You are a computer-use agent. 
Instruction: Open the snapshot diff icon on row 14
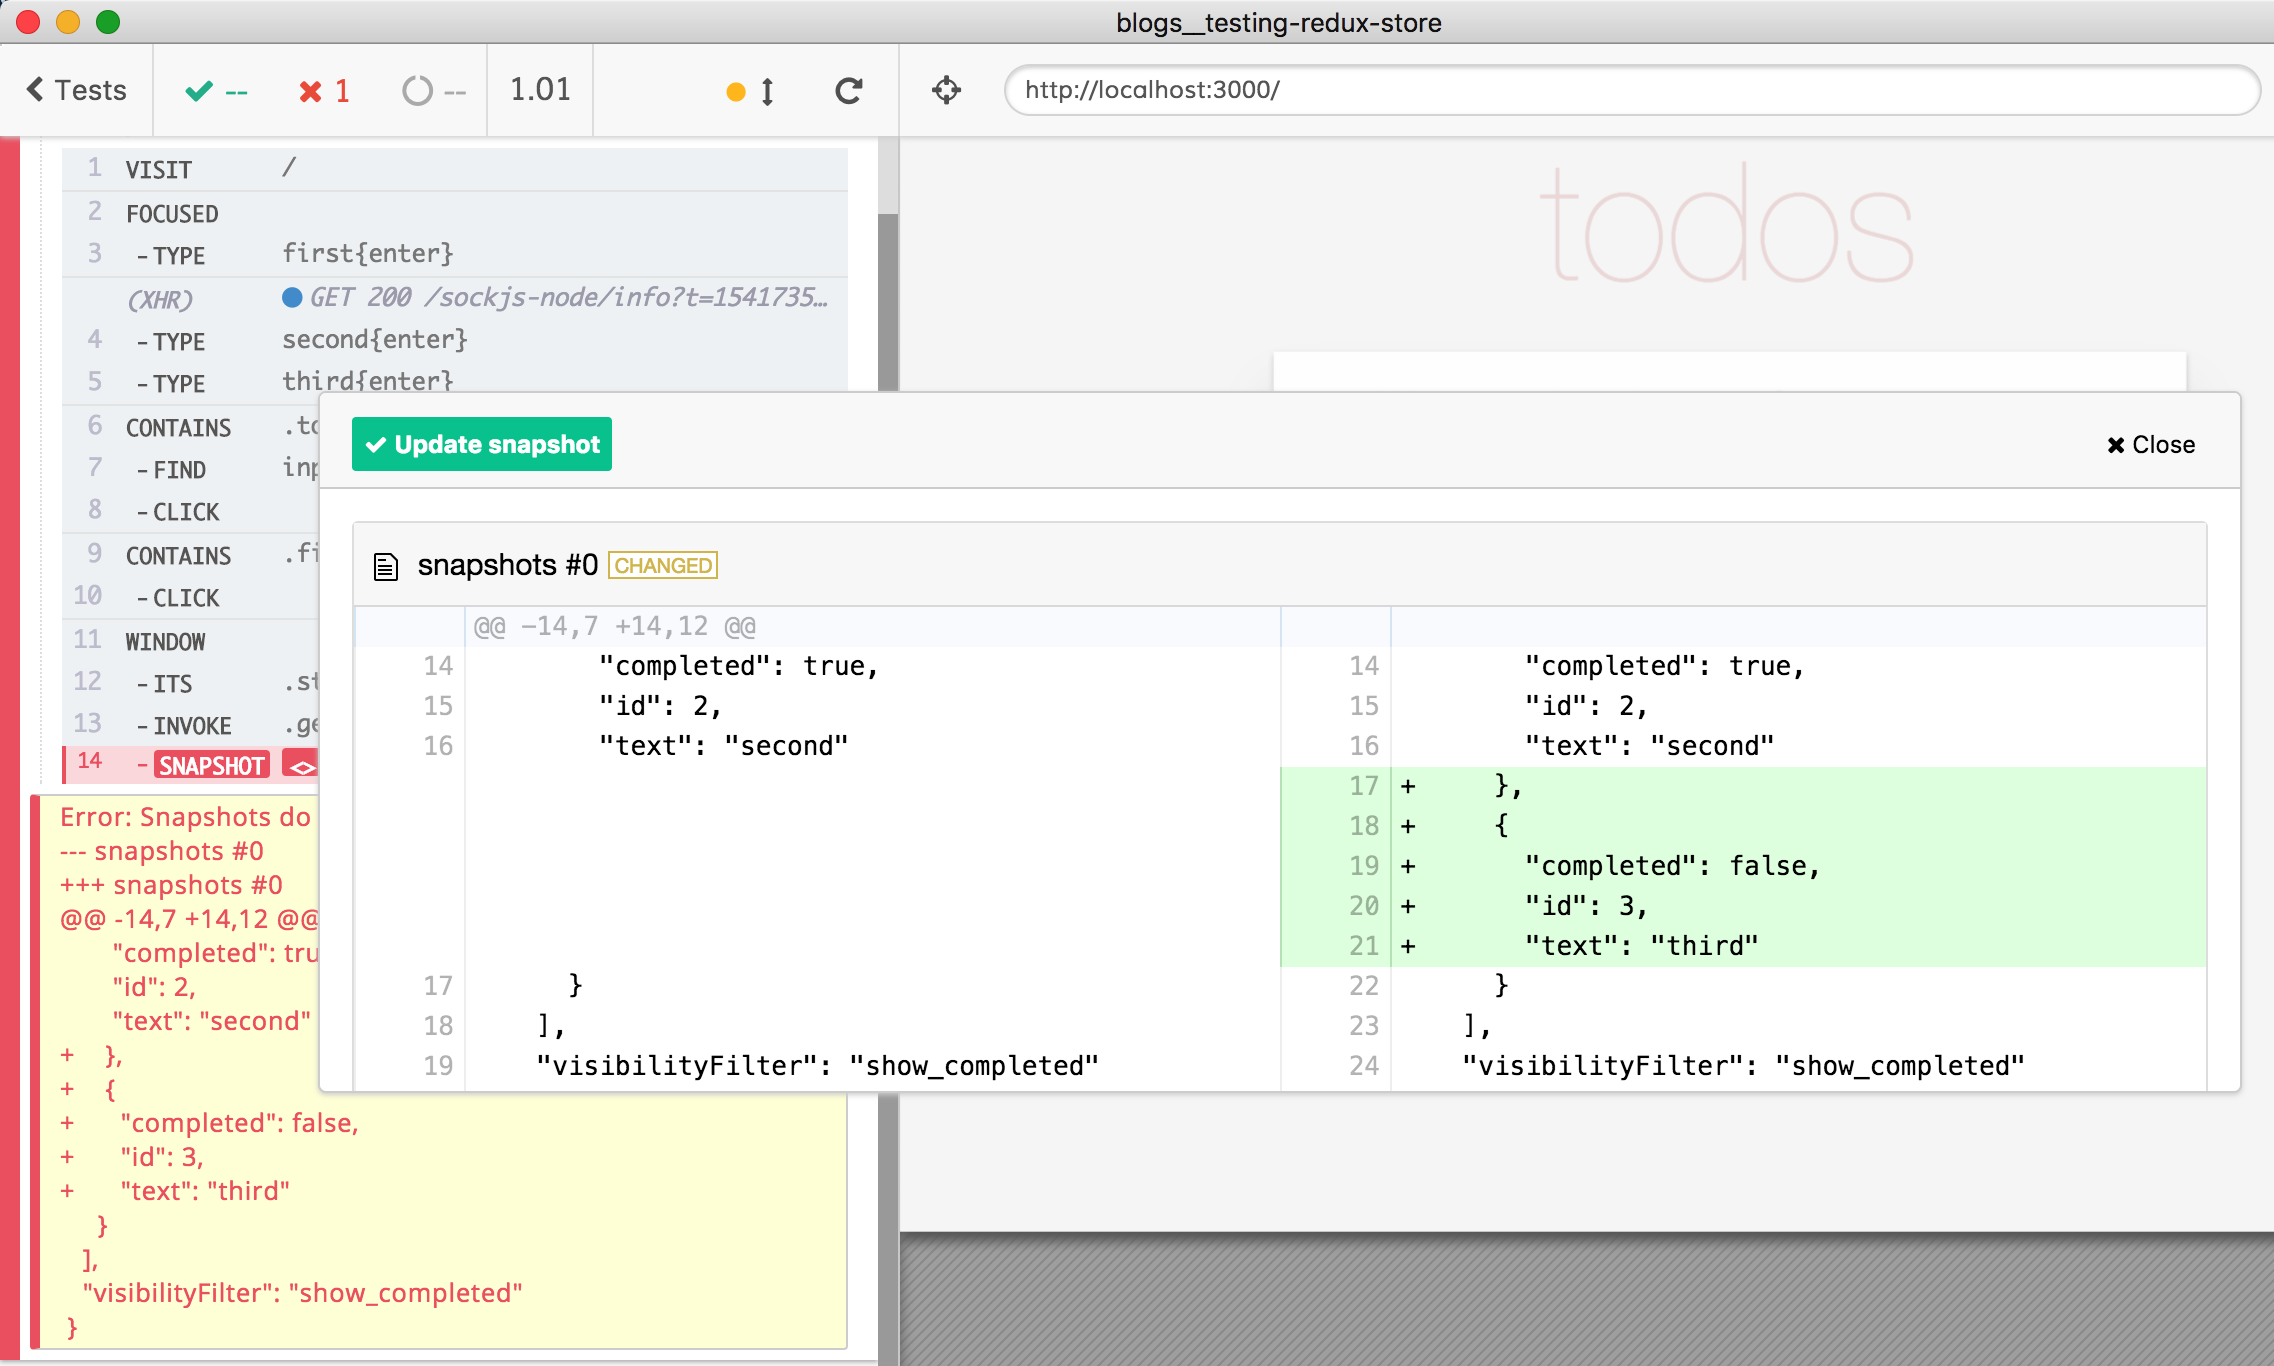(x=301, y=766)
